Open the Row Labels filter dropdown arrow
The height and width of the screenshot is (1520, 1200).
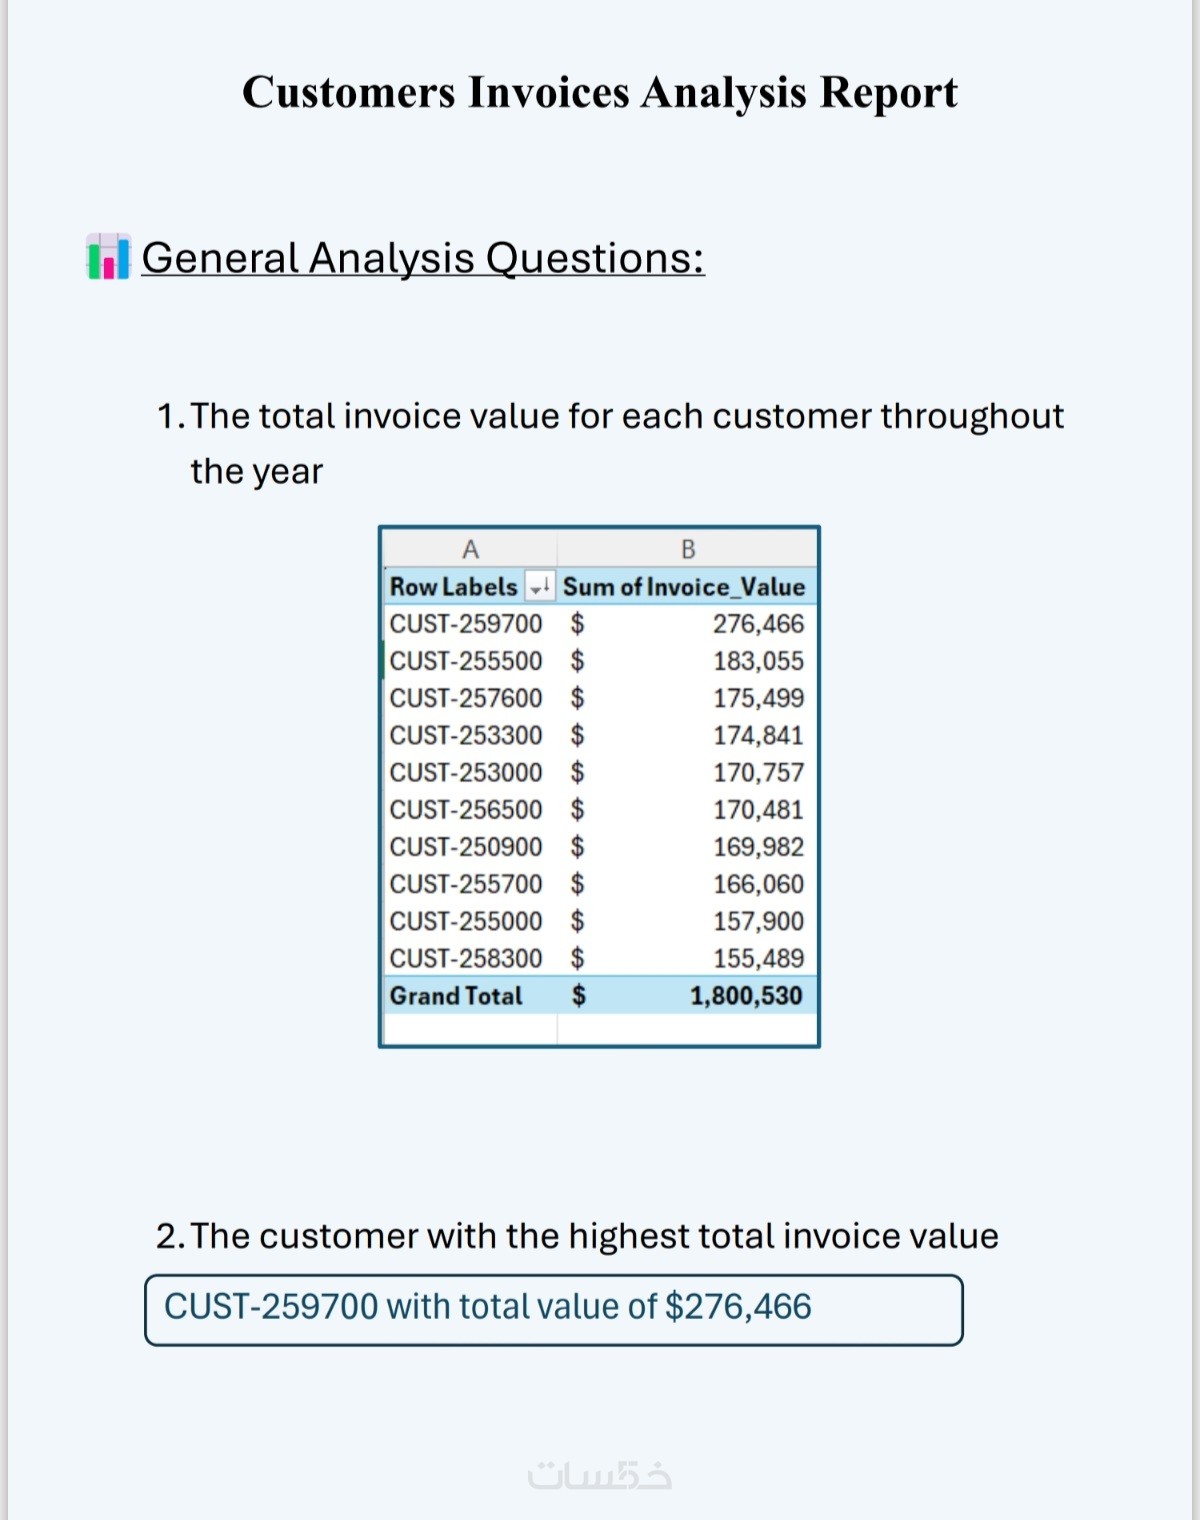click(540, 587)
